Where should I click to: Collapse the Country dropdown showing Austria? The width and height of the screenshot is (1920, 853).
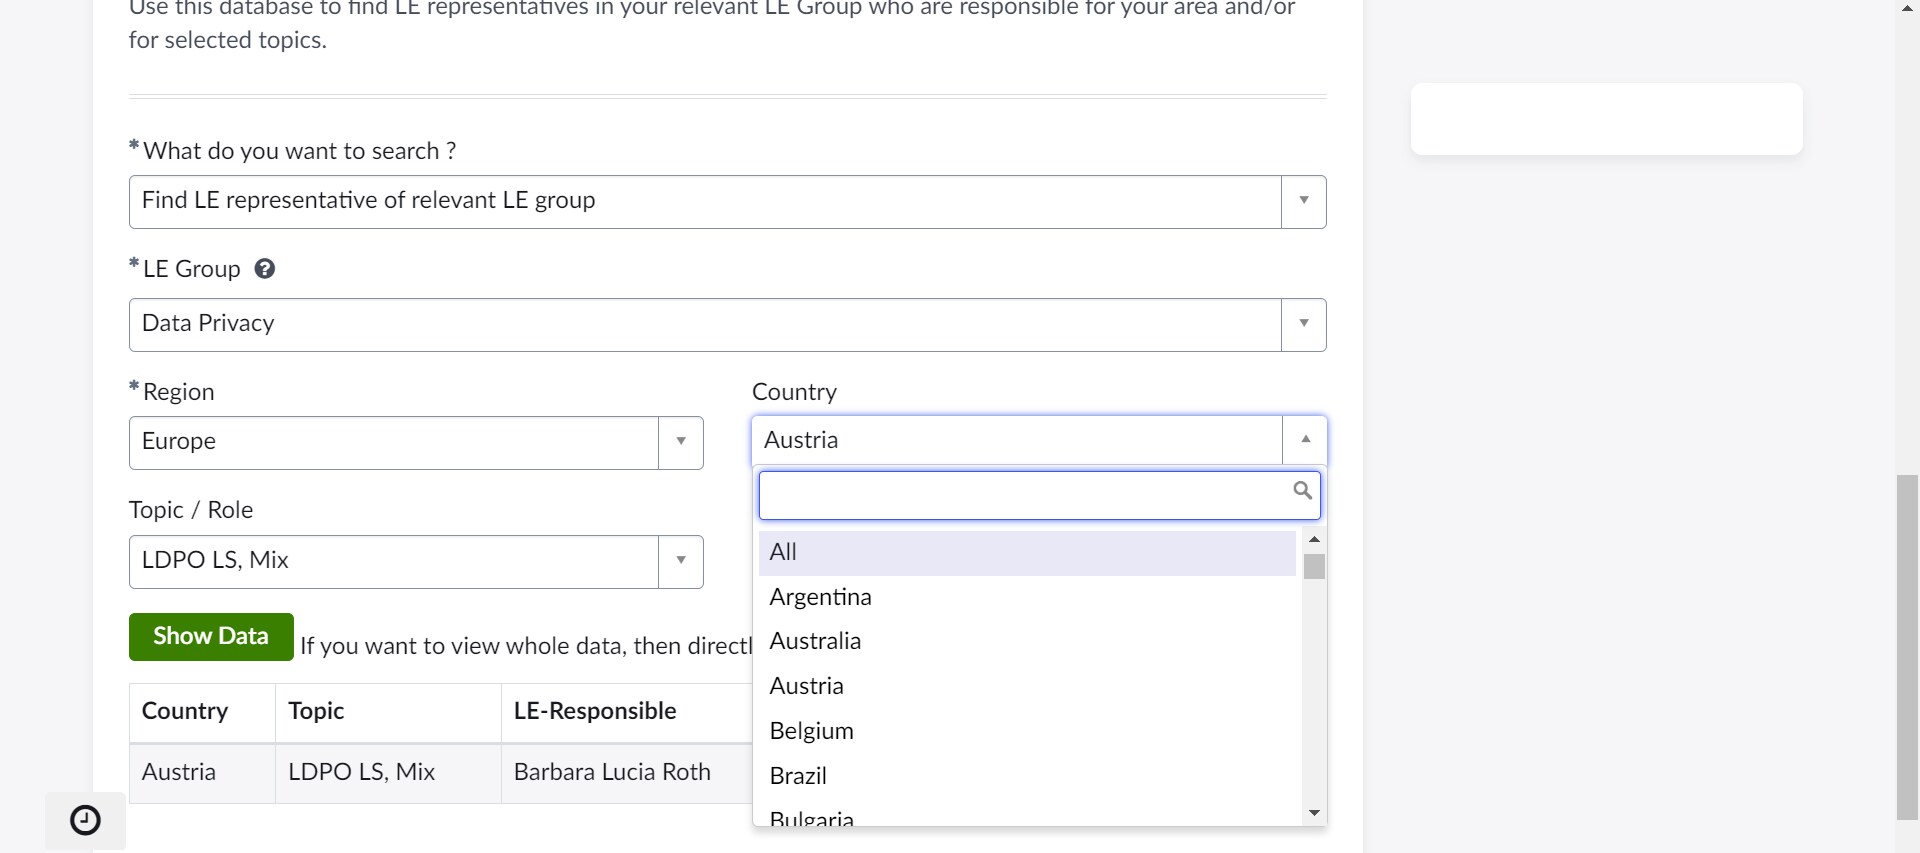[1039, 440]
